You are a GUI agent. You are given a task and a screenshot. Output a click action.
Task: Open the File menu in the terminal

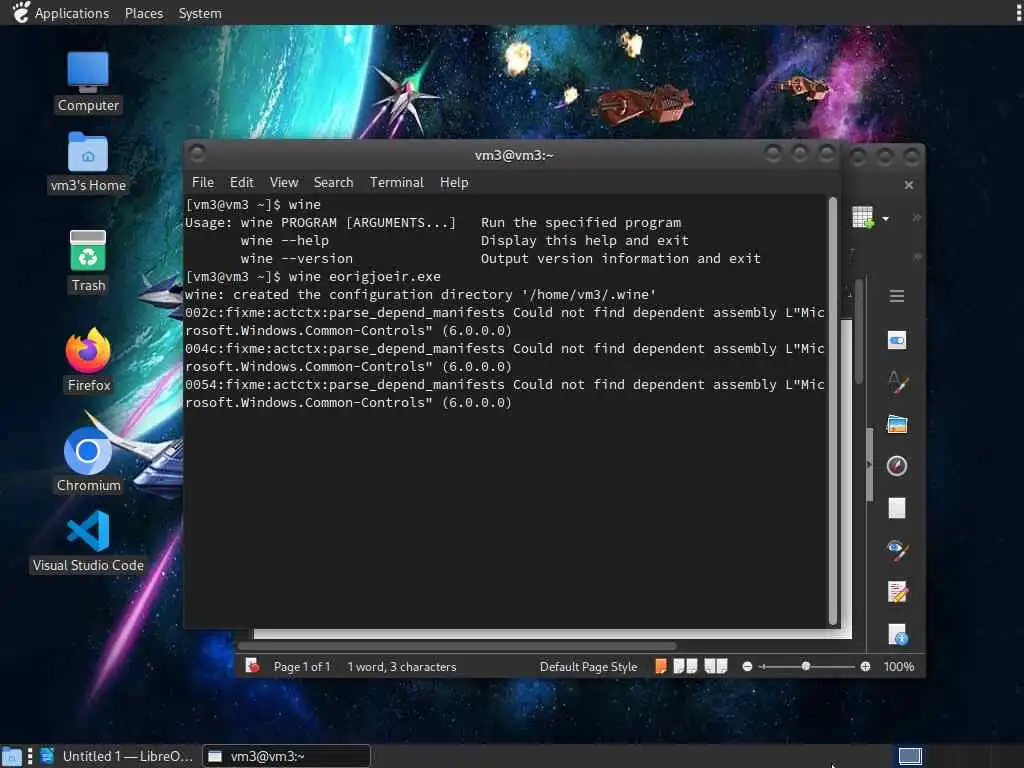click(x=202, y=182)
